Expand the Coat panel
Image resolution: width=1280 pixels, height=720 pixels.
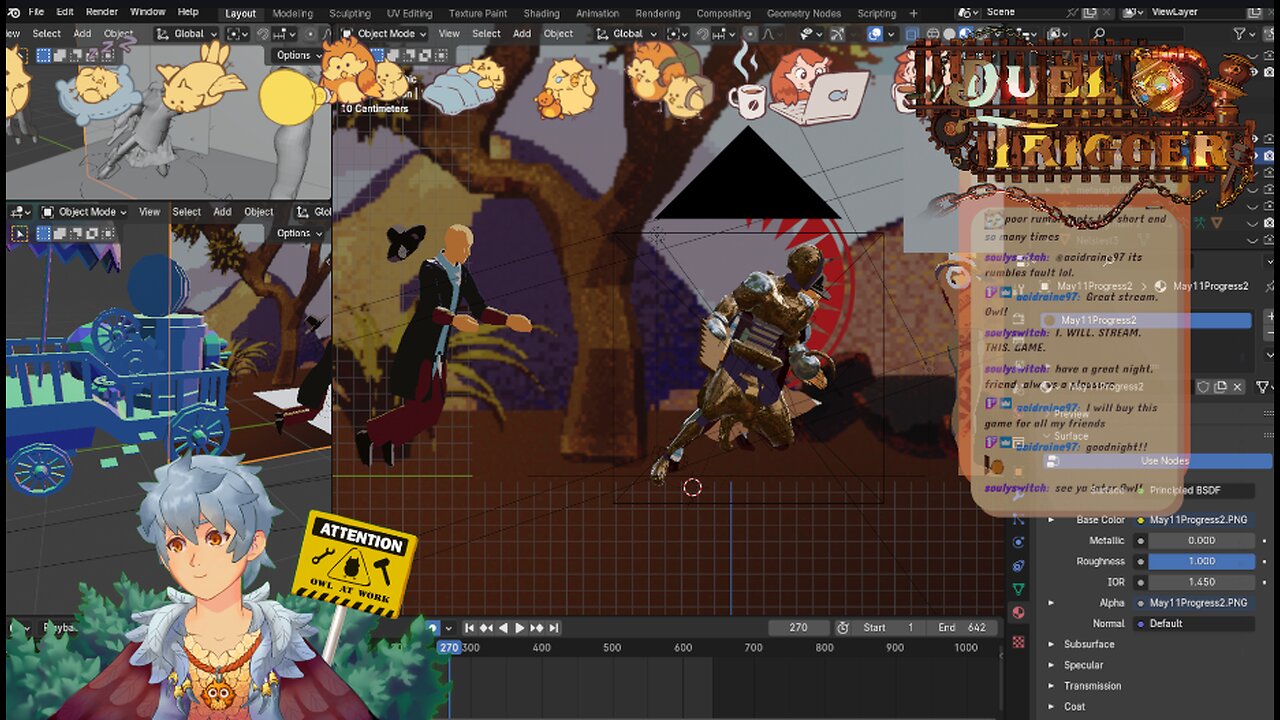click(x=1074, y=707)
